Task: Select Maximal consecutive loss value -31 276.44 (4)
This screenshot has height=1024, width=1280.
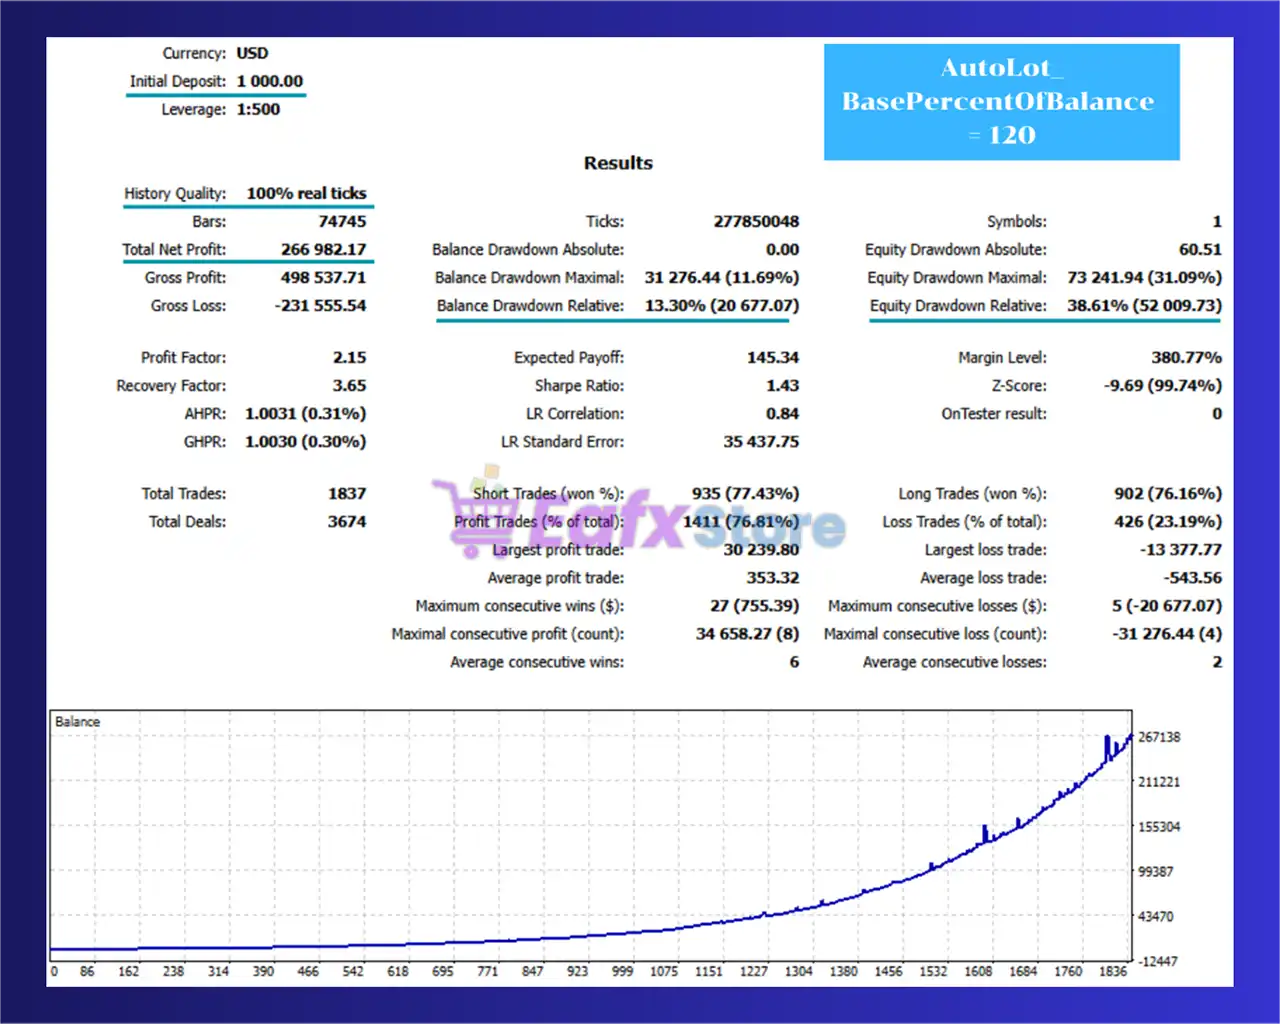Action: [1167, 633]
